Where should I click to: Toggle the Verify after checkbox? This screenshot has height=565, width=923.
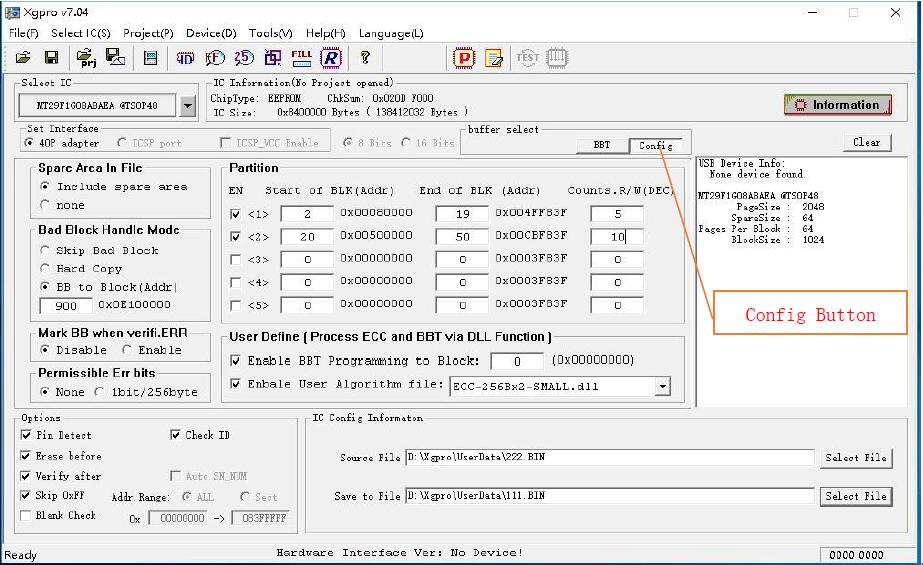pyautogui.click(x=25, y=476)
